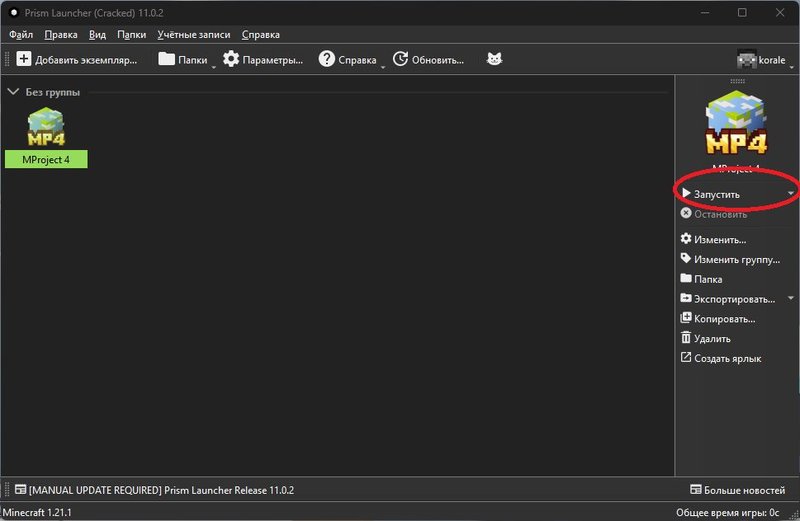800x521 pixels.
Task: Minimize the Prism Launcher window
Action: 705,12
